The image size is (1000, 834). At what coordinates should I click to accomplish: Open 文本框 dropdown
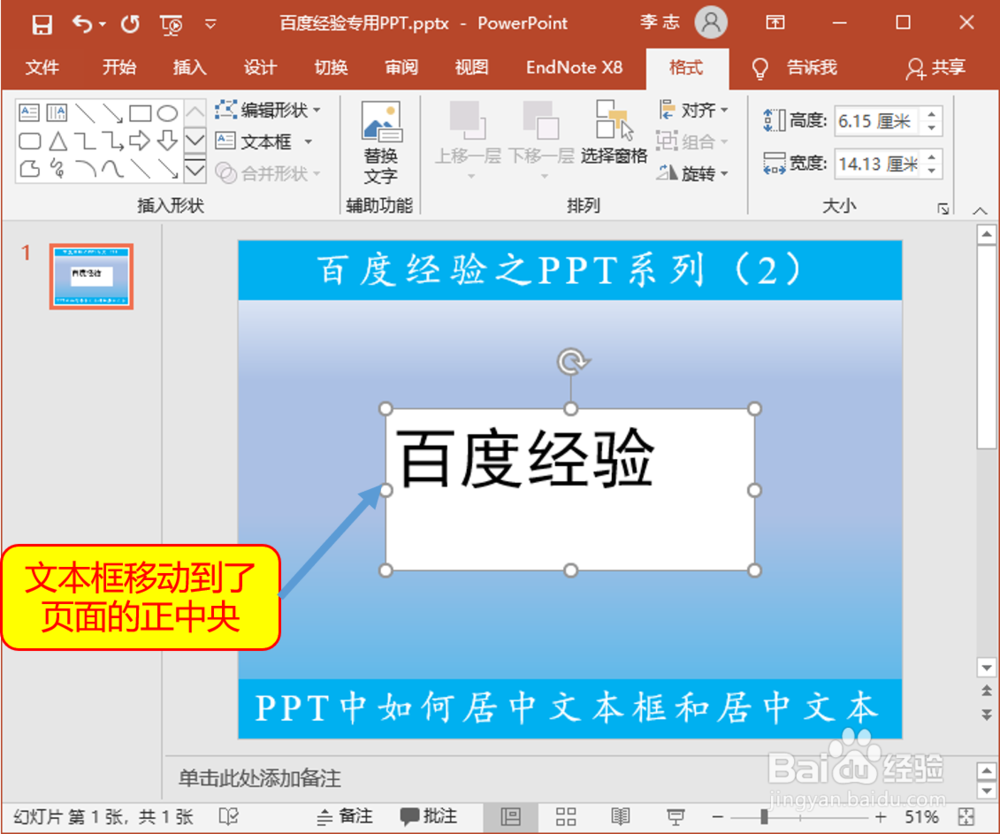pos(264,141)
